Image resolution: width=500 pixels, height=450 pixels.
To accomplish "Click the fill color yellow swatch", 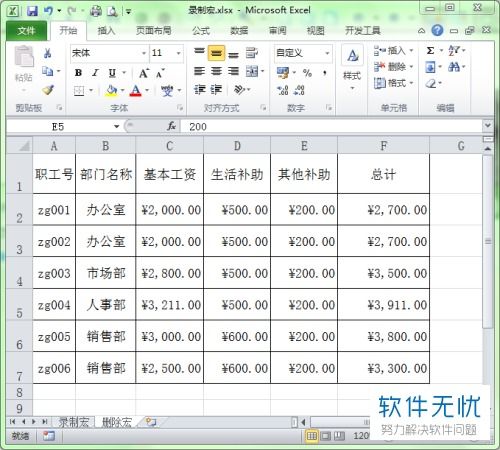I will point(111,91).
